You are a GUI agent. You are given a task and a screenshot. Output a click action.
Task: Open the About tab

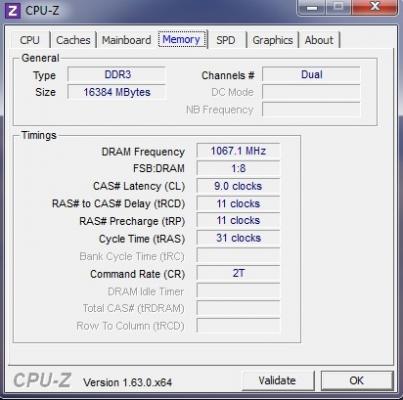coord(319,40)
